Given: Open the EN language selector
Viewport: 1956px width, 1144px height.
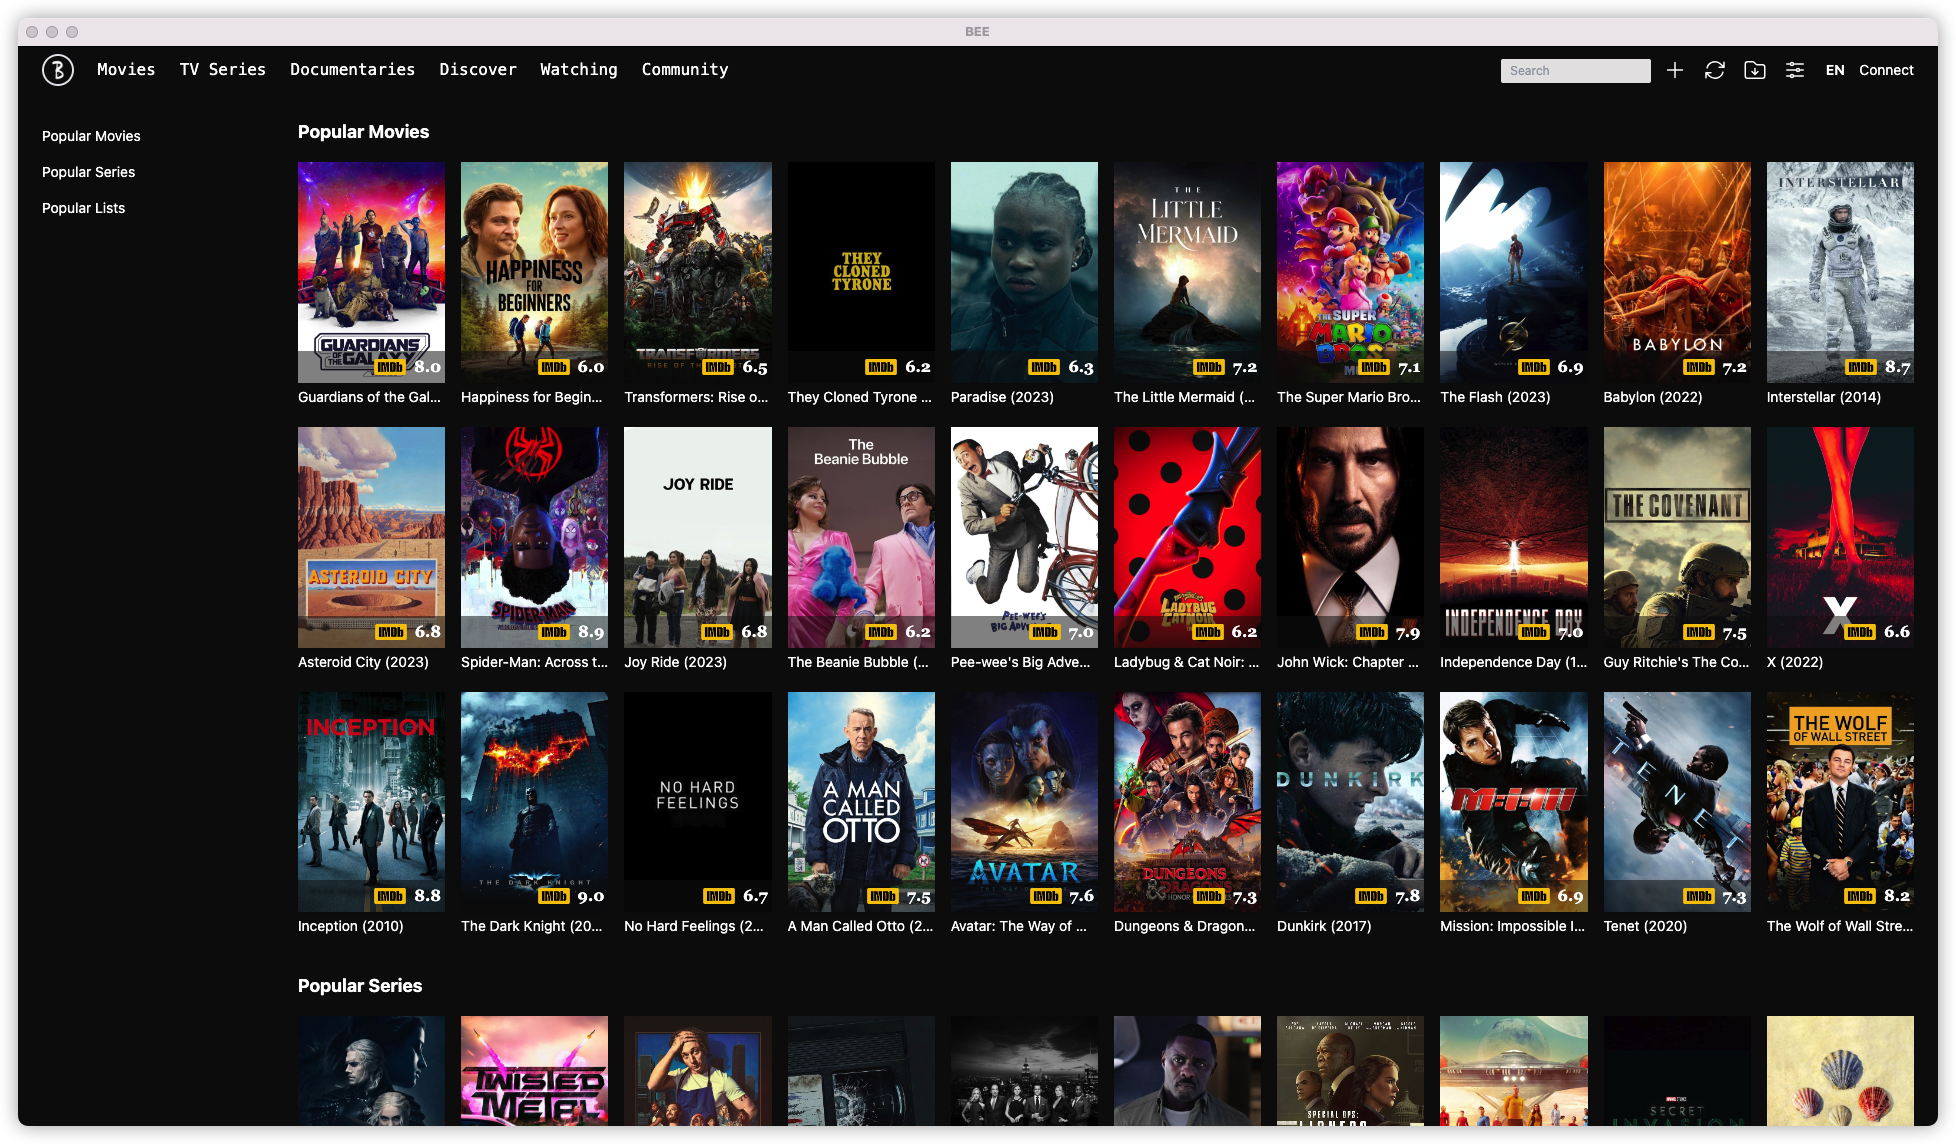Looking at the screenshot, I should [1835, 70].
